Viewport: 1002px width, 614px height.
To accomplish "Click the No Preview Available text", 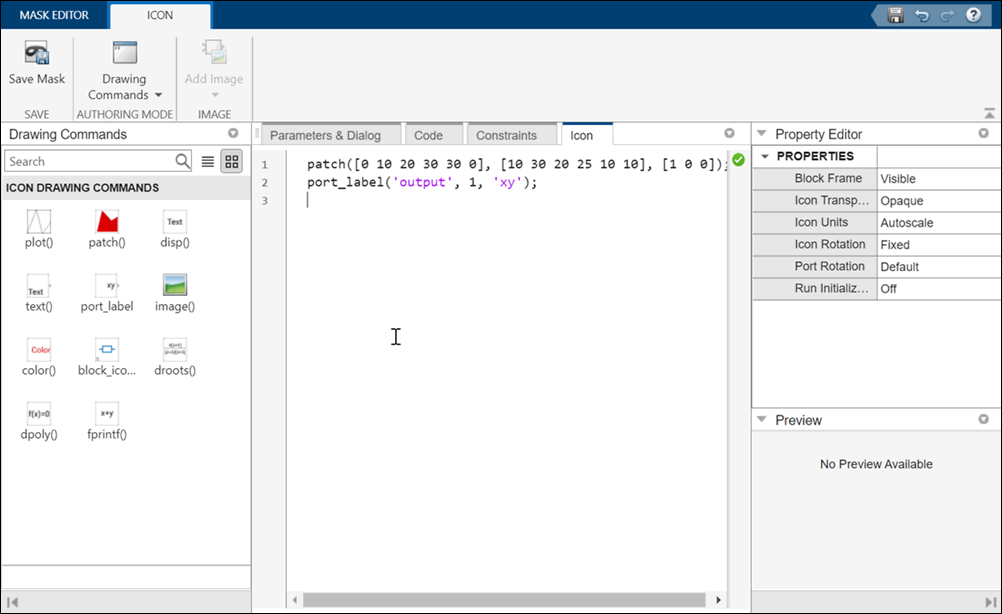I will 876,464.
